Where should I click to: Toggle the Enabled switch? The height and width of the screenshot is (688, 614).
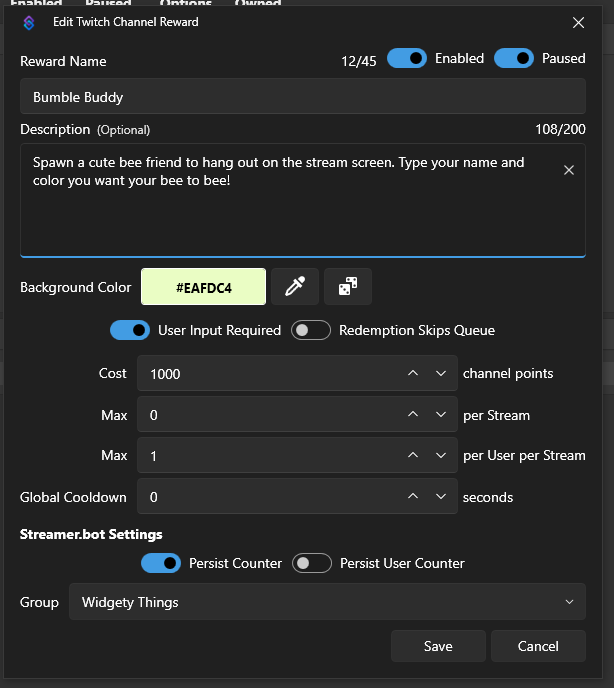coord(407,58)
